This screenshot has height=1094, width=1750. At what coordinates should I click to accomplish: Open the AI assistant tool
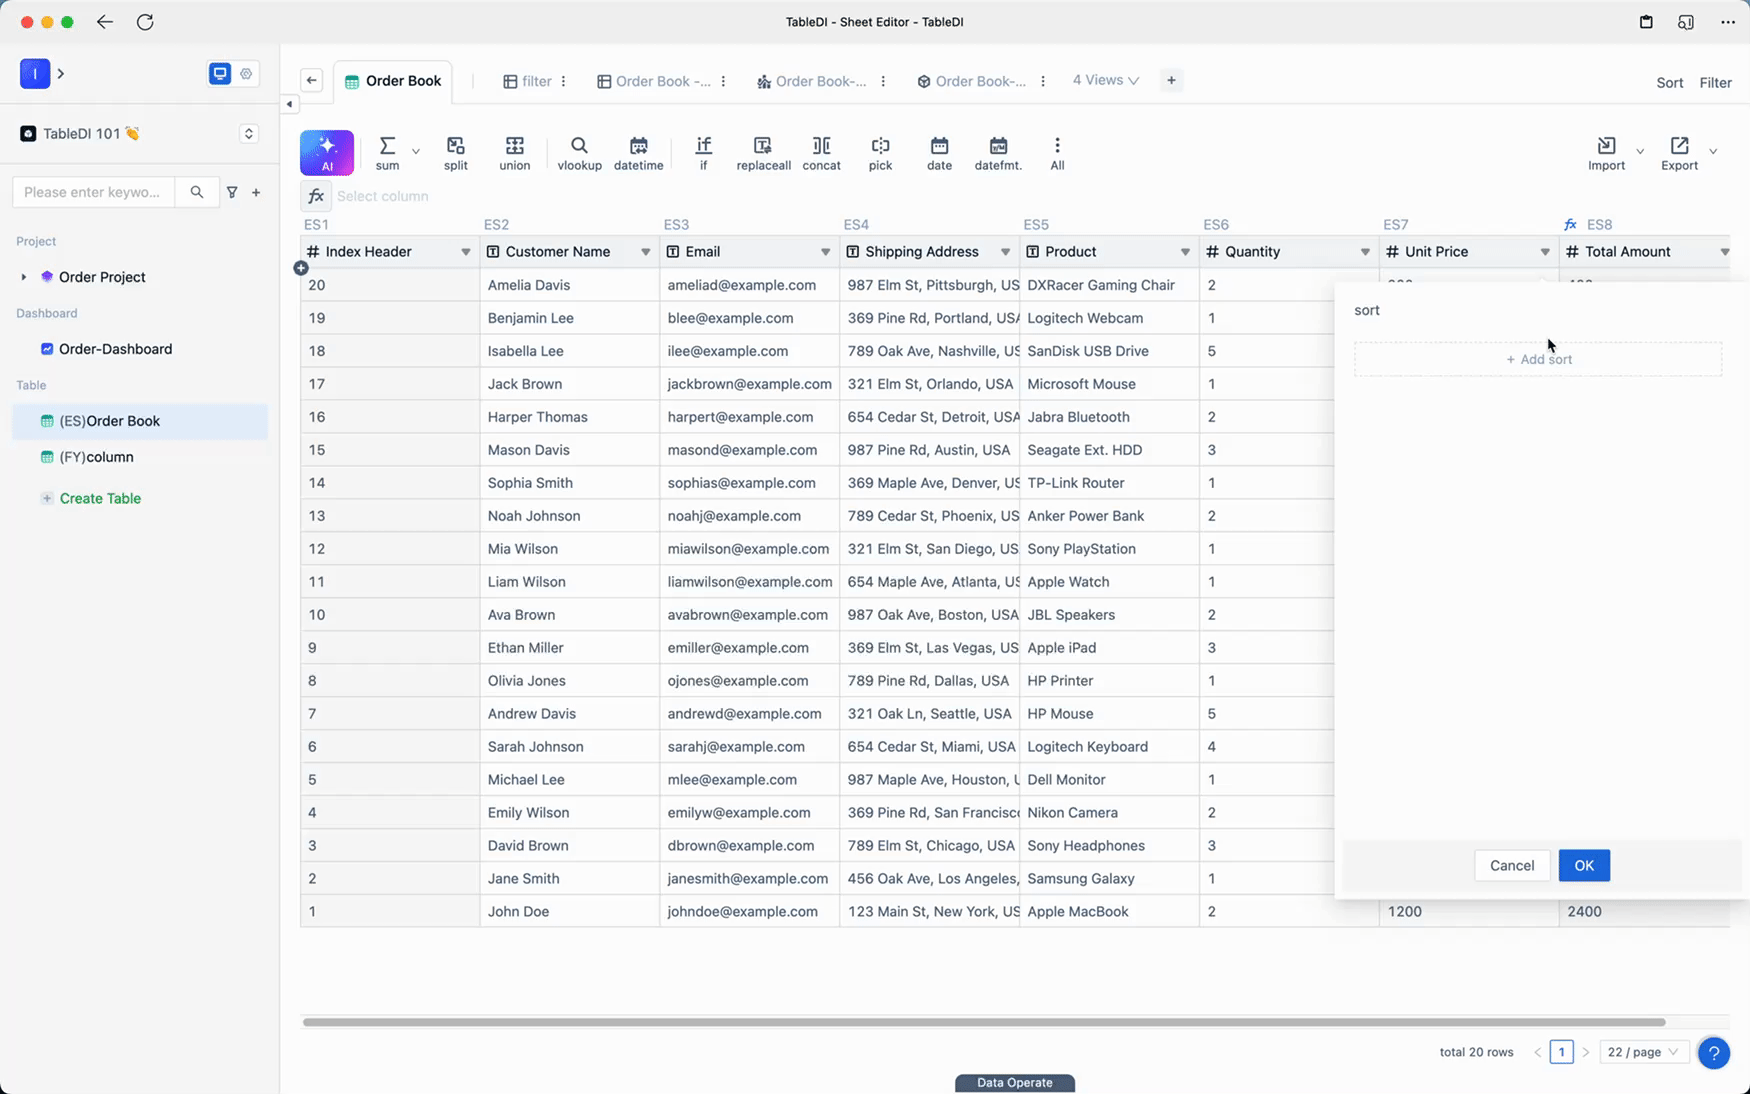point(327,153)
